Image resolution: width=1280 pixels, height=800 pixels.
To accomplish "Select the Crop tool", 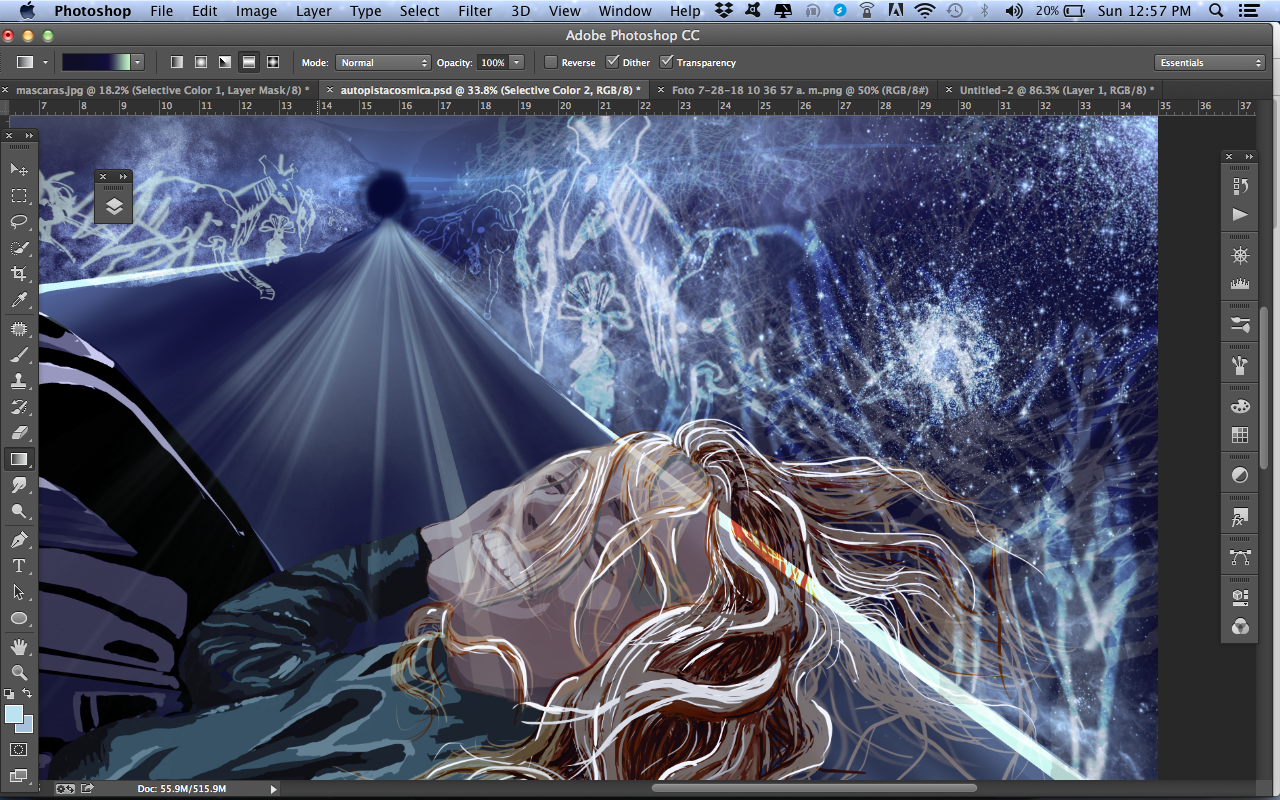I will (19, 274).
